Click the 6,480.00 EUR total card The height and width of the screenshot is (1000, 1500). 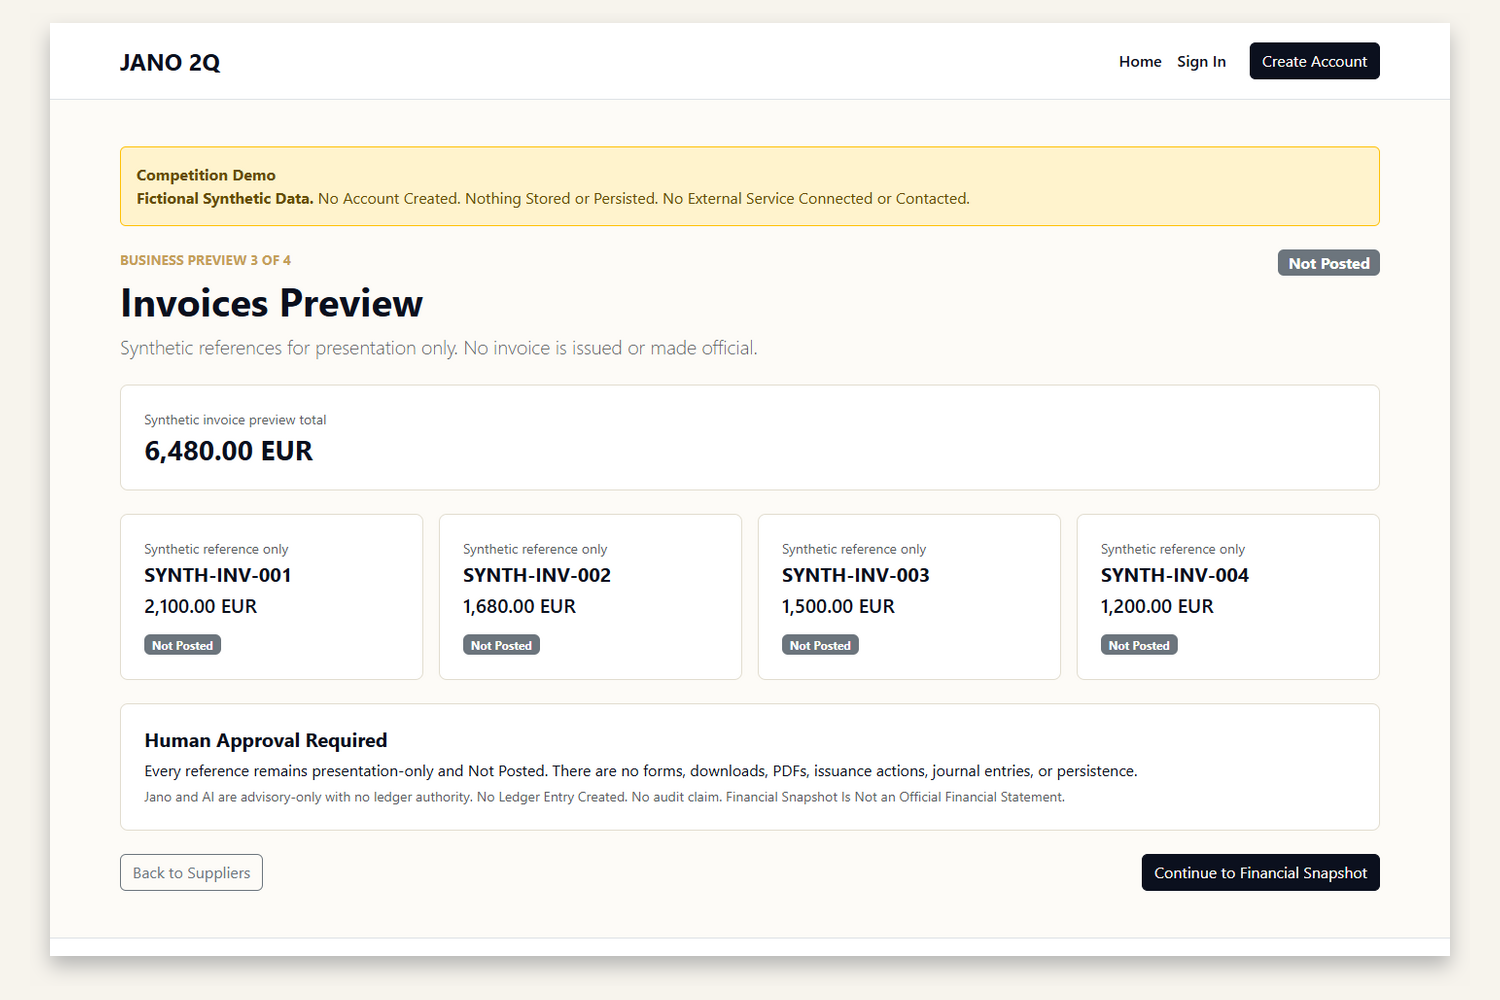(x=750, y=438)
